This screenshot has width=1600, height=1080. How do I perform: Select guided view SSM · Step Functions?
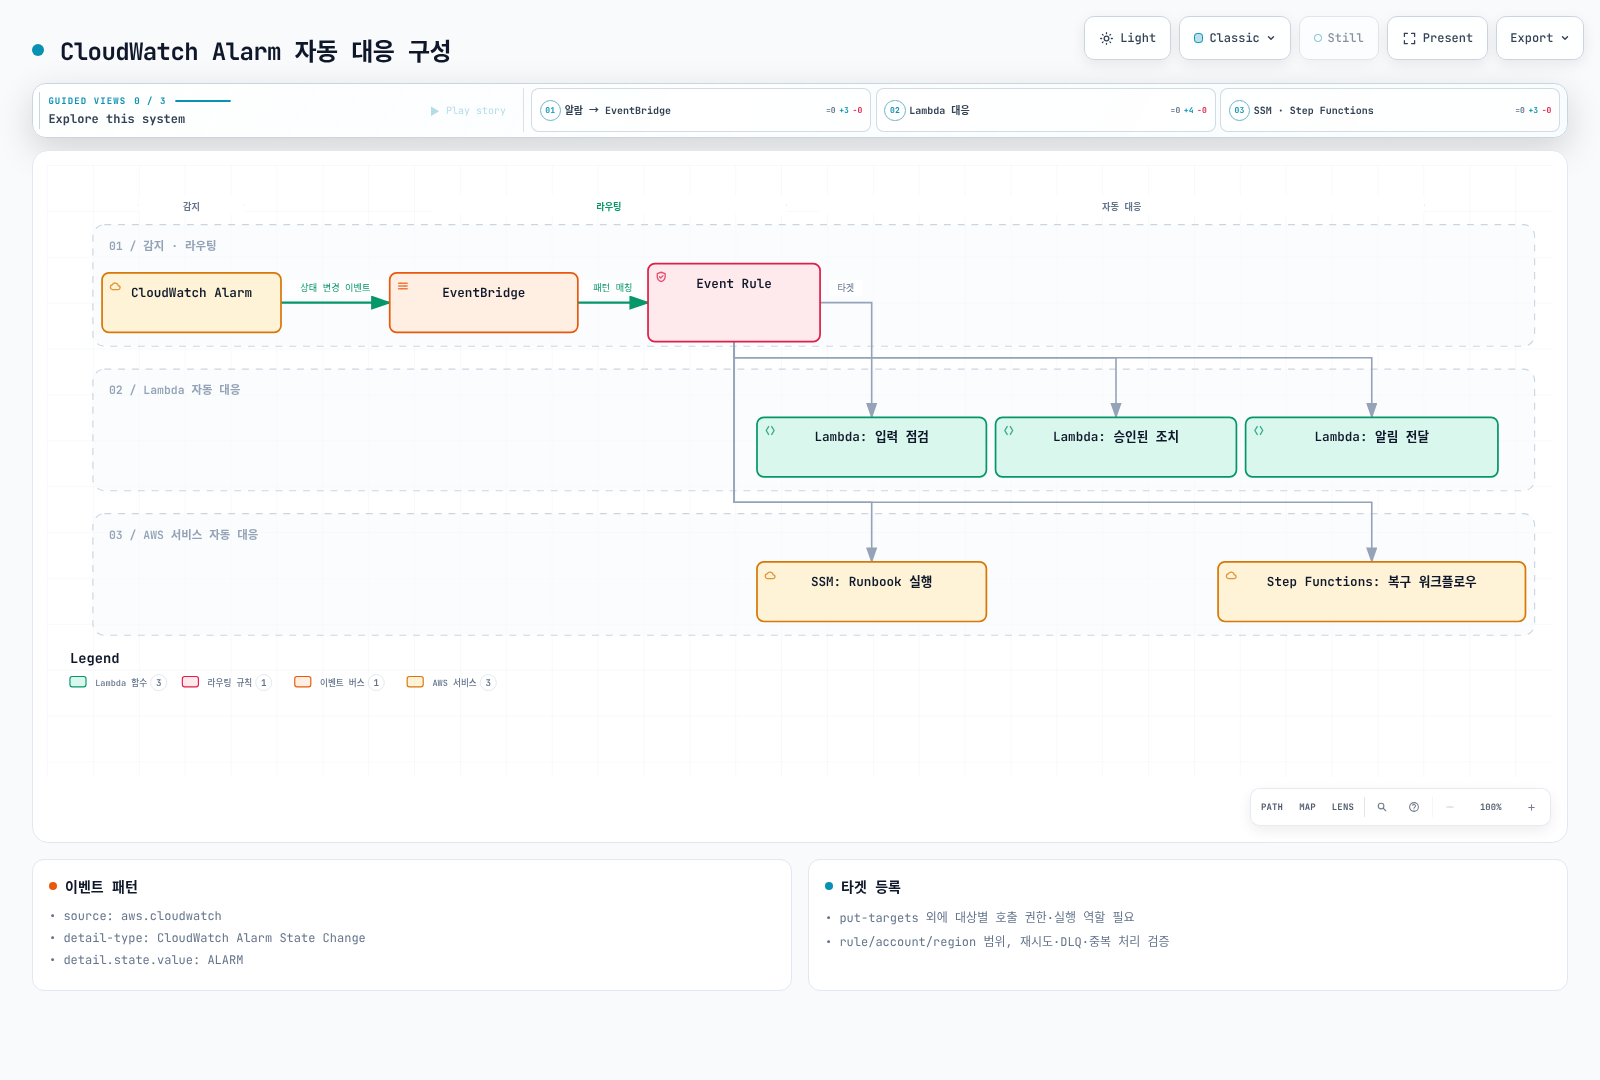tap(1390, 110)
